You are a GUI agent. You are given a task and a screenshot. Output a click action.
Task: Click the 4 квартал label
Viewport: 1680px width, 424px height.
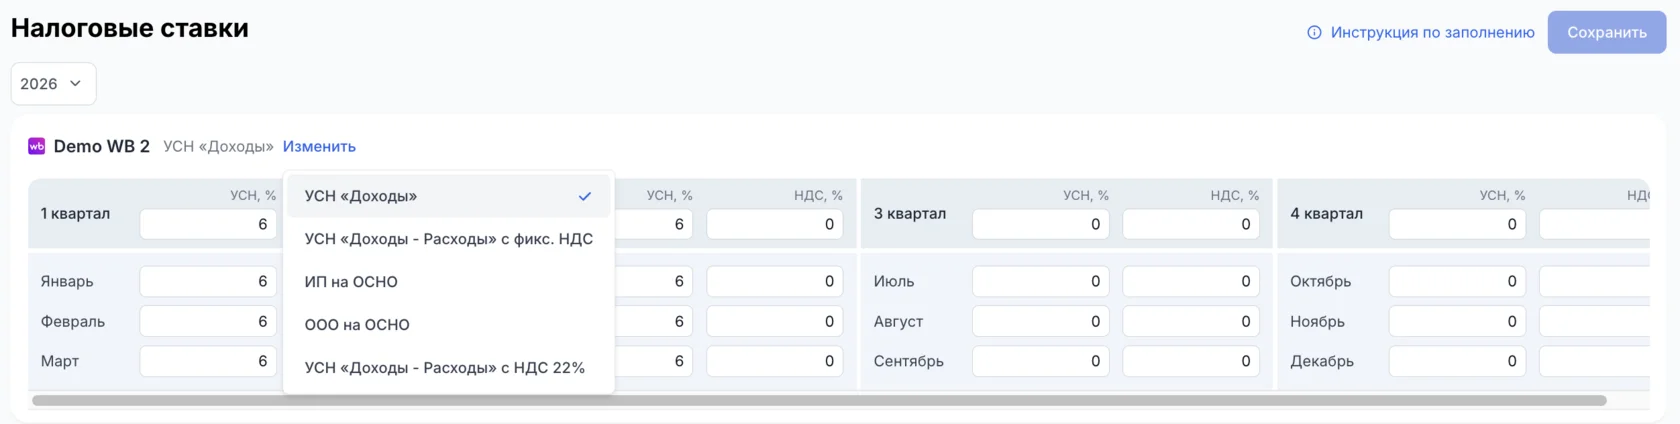pyautogui.click(x=1326, y=213)
